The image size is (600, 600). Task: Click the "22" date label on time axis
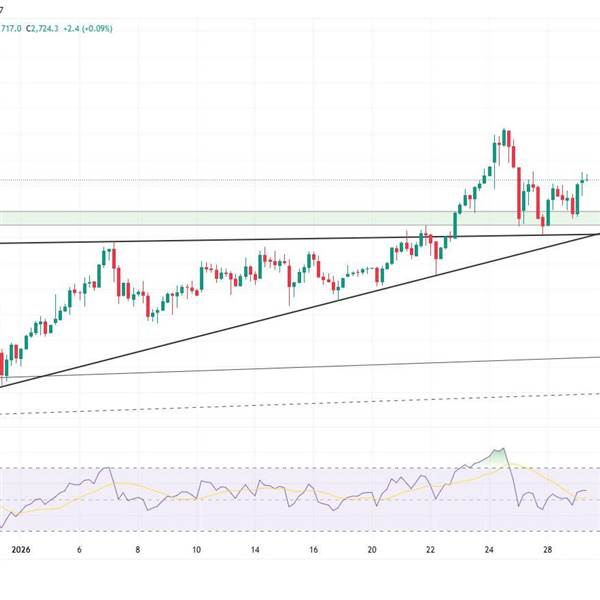pyautogui.click(x=430, y=550)
